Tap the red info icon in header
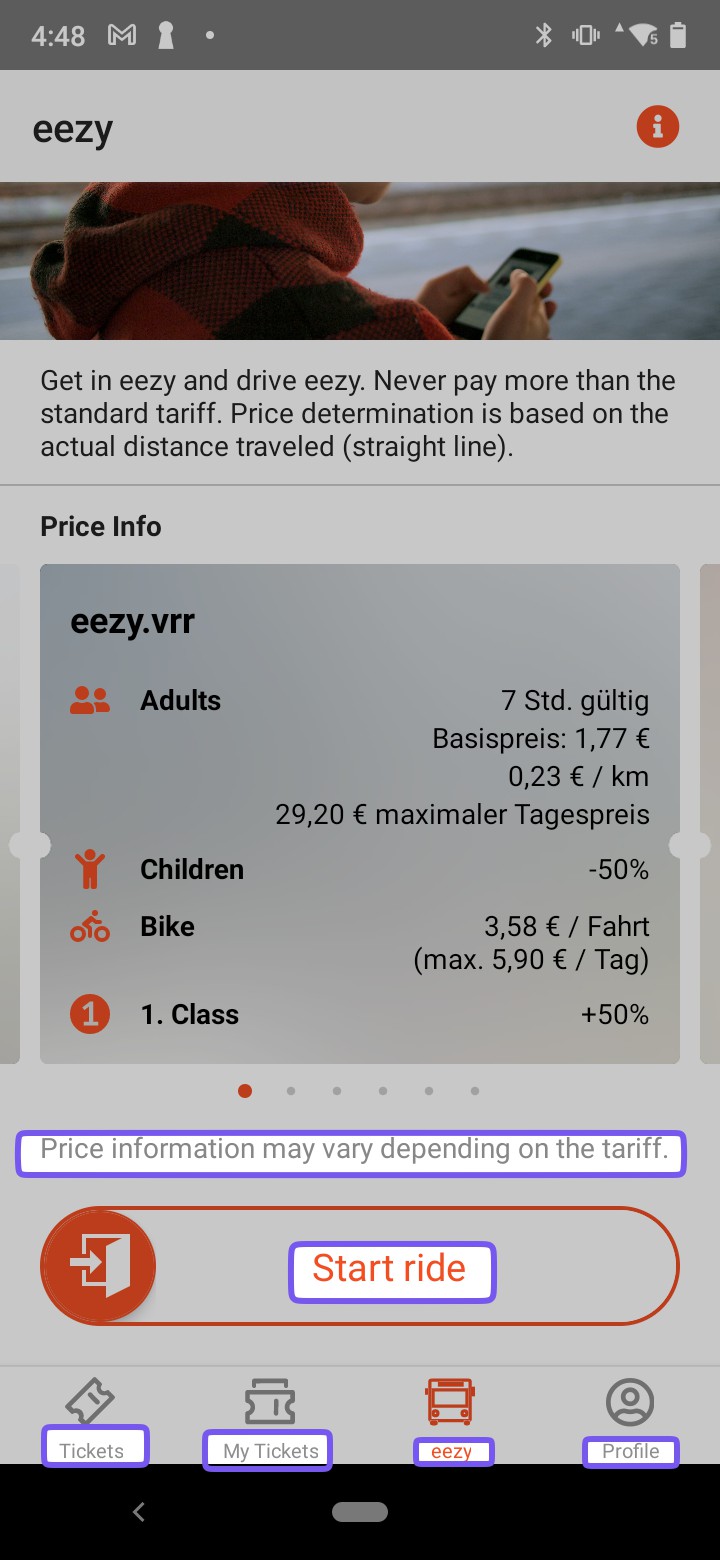 pos(657,127)
